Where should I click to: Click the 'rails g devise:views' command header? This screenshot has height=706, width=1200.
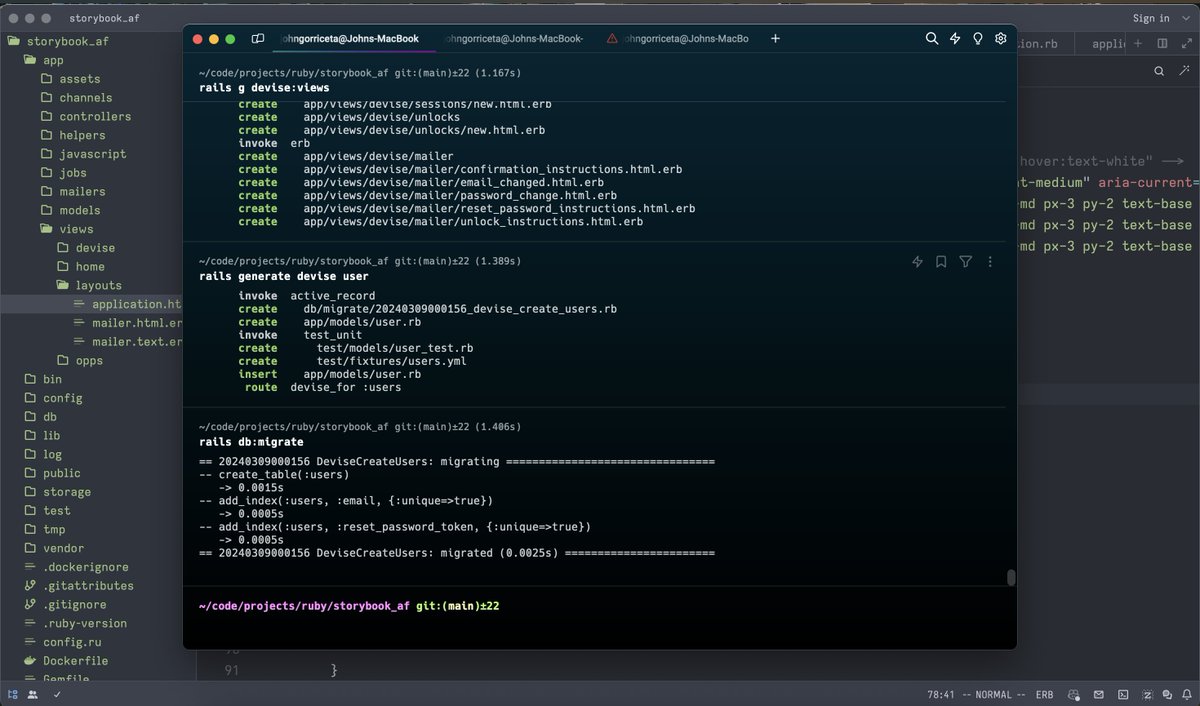click(264, 88)
